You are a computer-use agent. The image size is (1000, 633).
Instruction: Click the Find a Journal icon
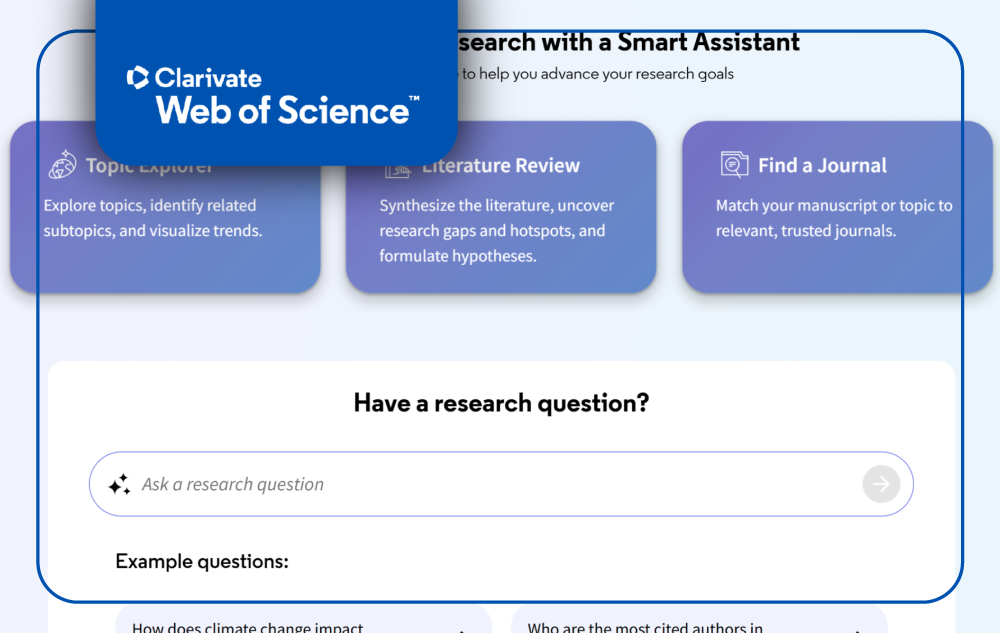coord(734,165)
